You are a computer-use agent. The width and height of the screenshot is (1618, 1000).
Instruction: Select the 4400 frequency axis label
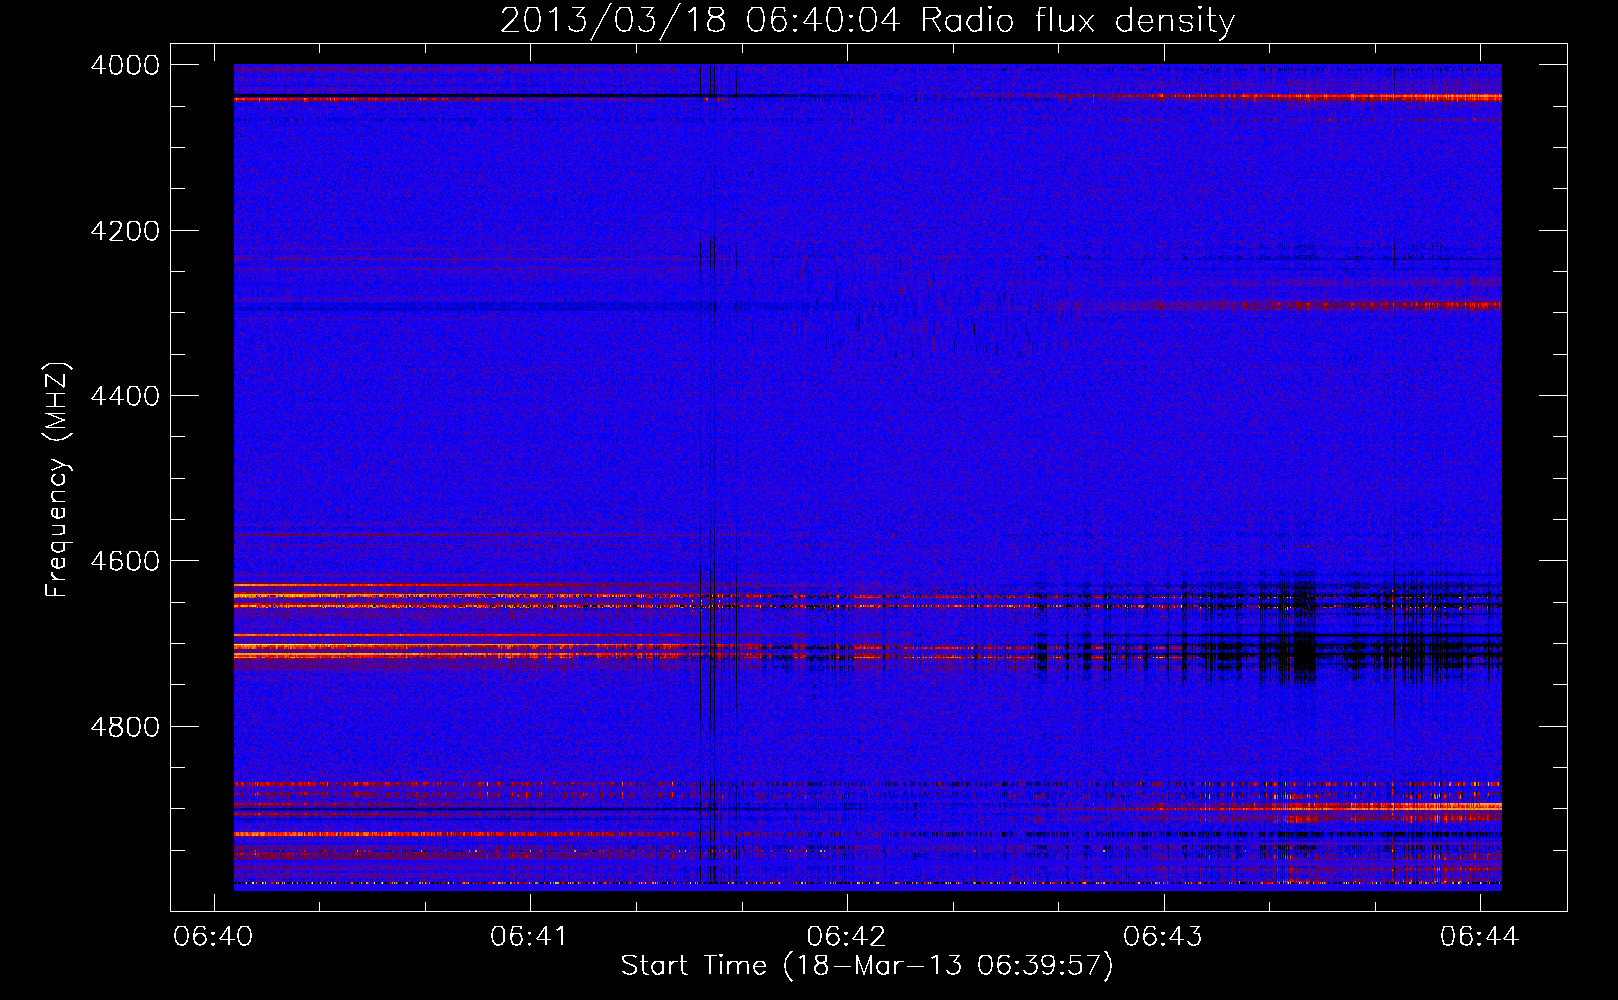(125, 396)
